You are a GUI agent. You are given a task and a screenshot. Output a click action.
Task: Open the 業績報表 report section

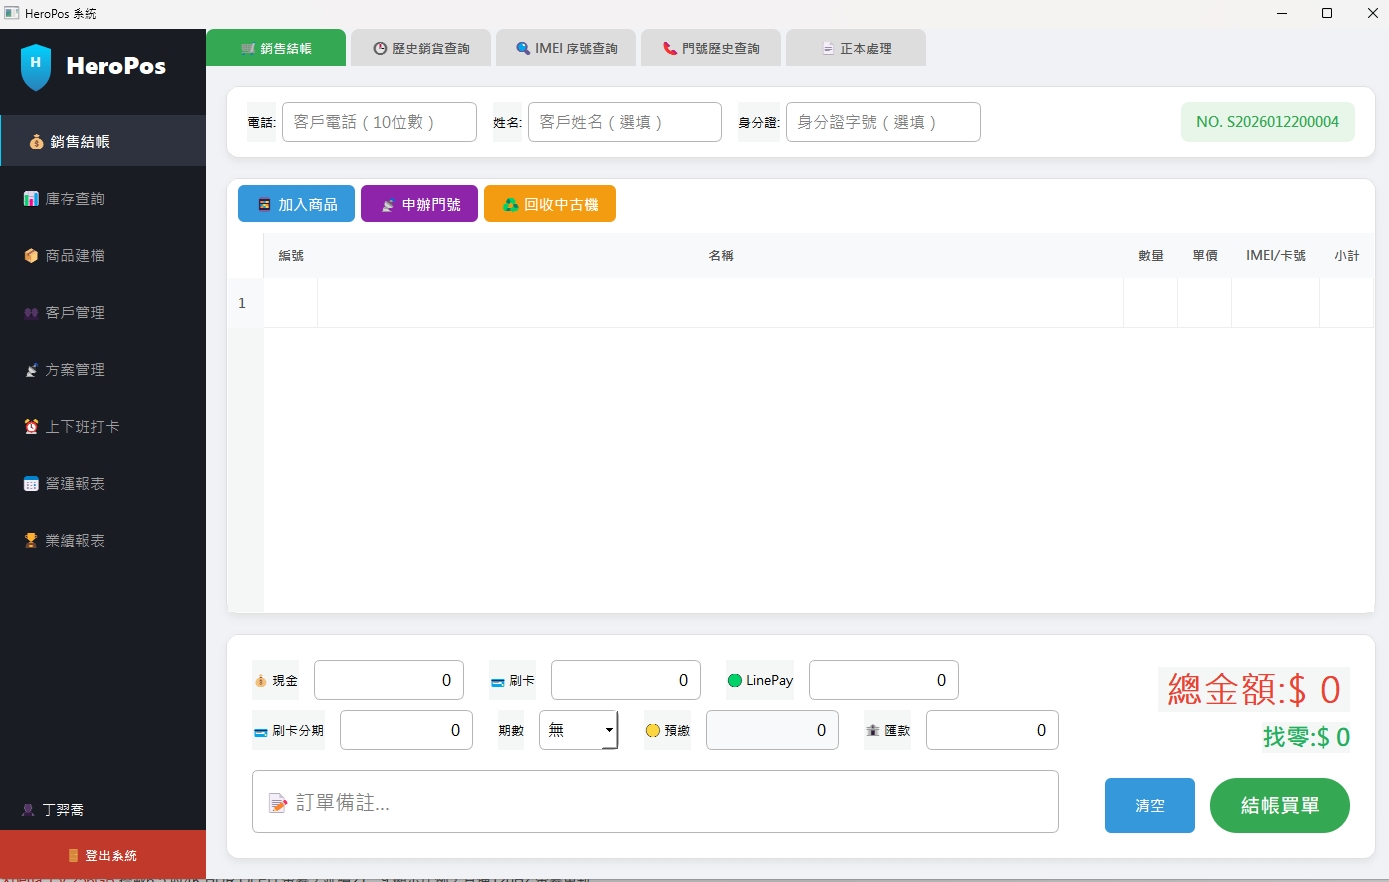tap(75, 540)
